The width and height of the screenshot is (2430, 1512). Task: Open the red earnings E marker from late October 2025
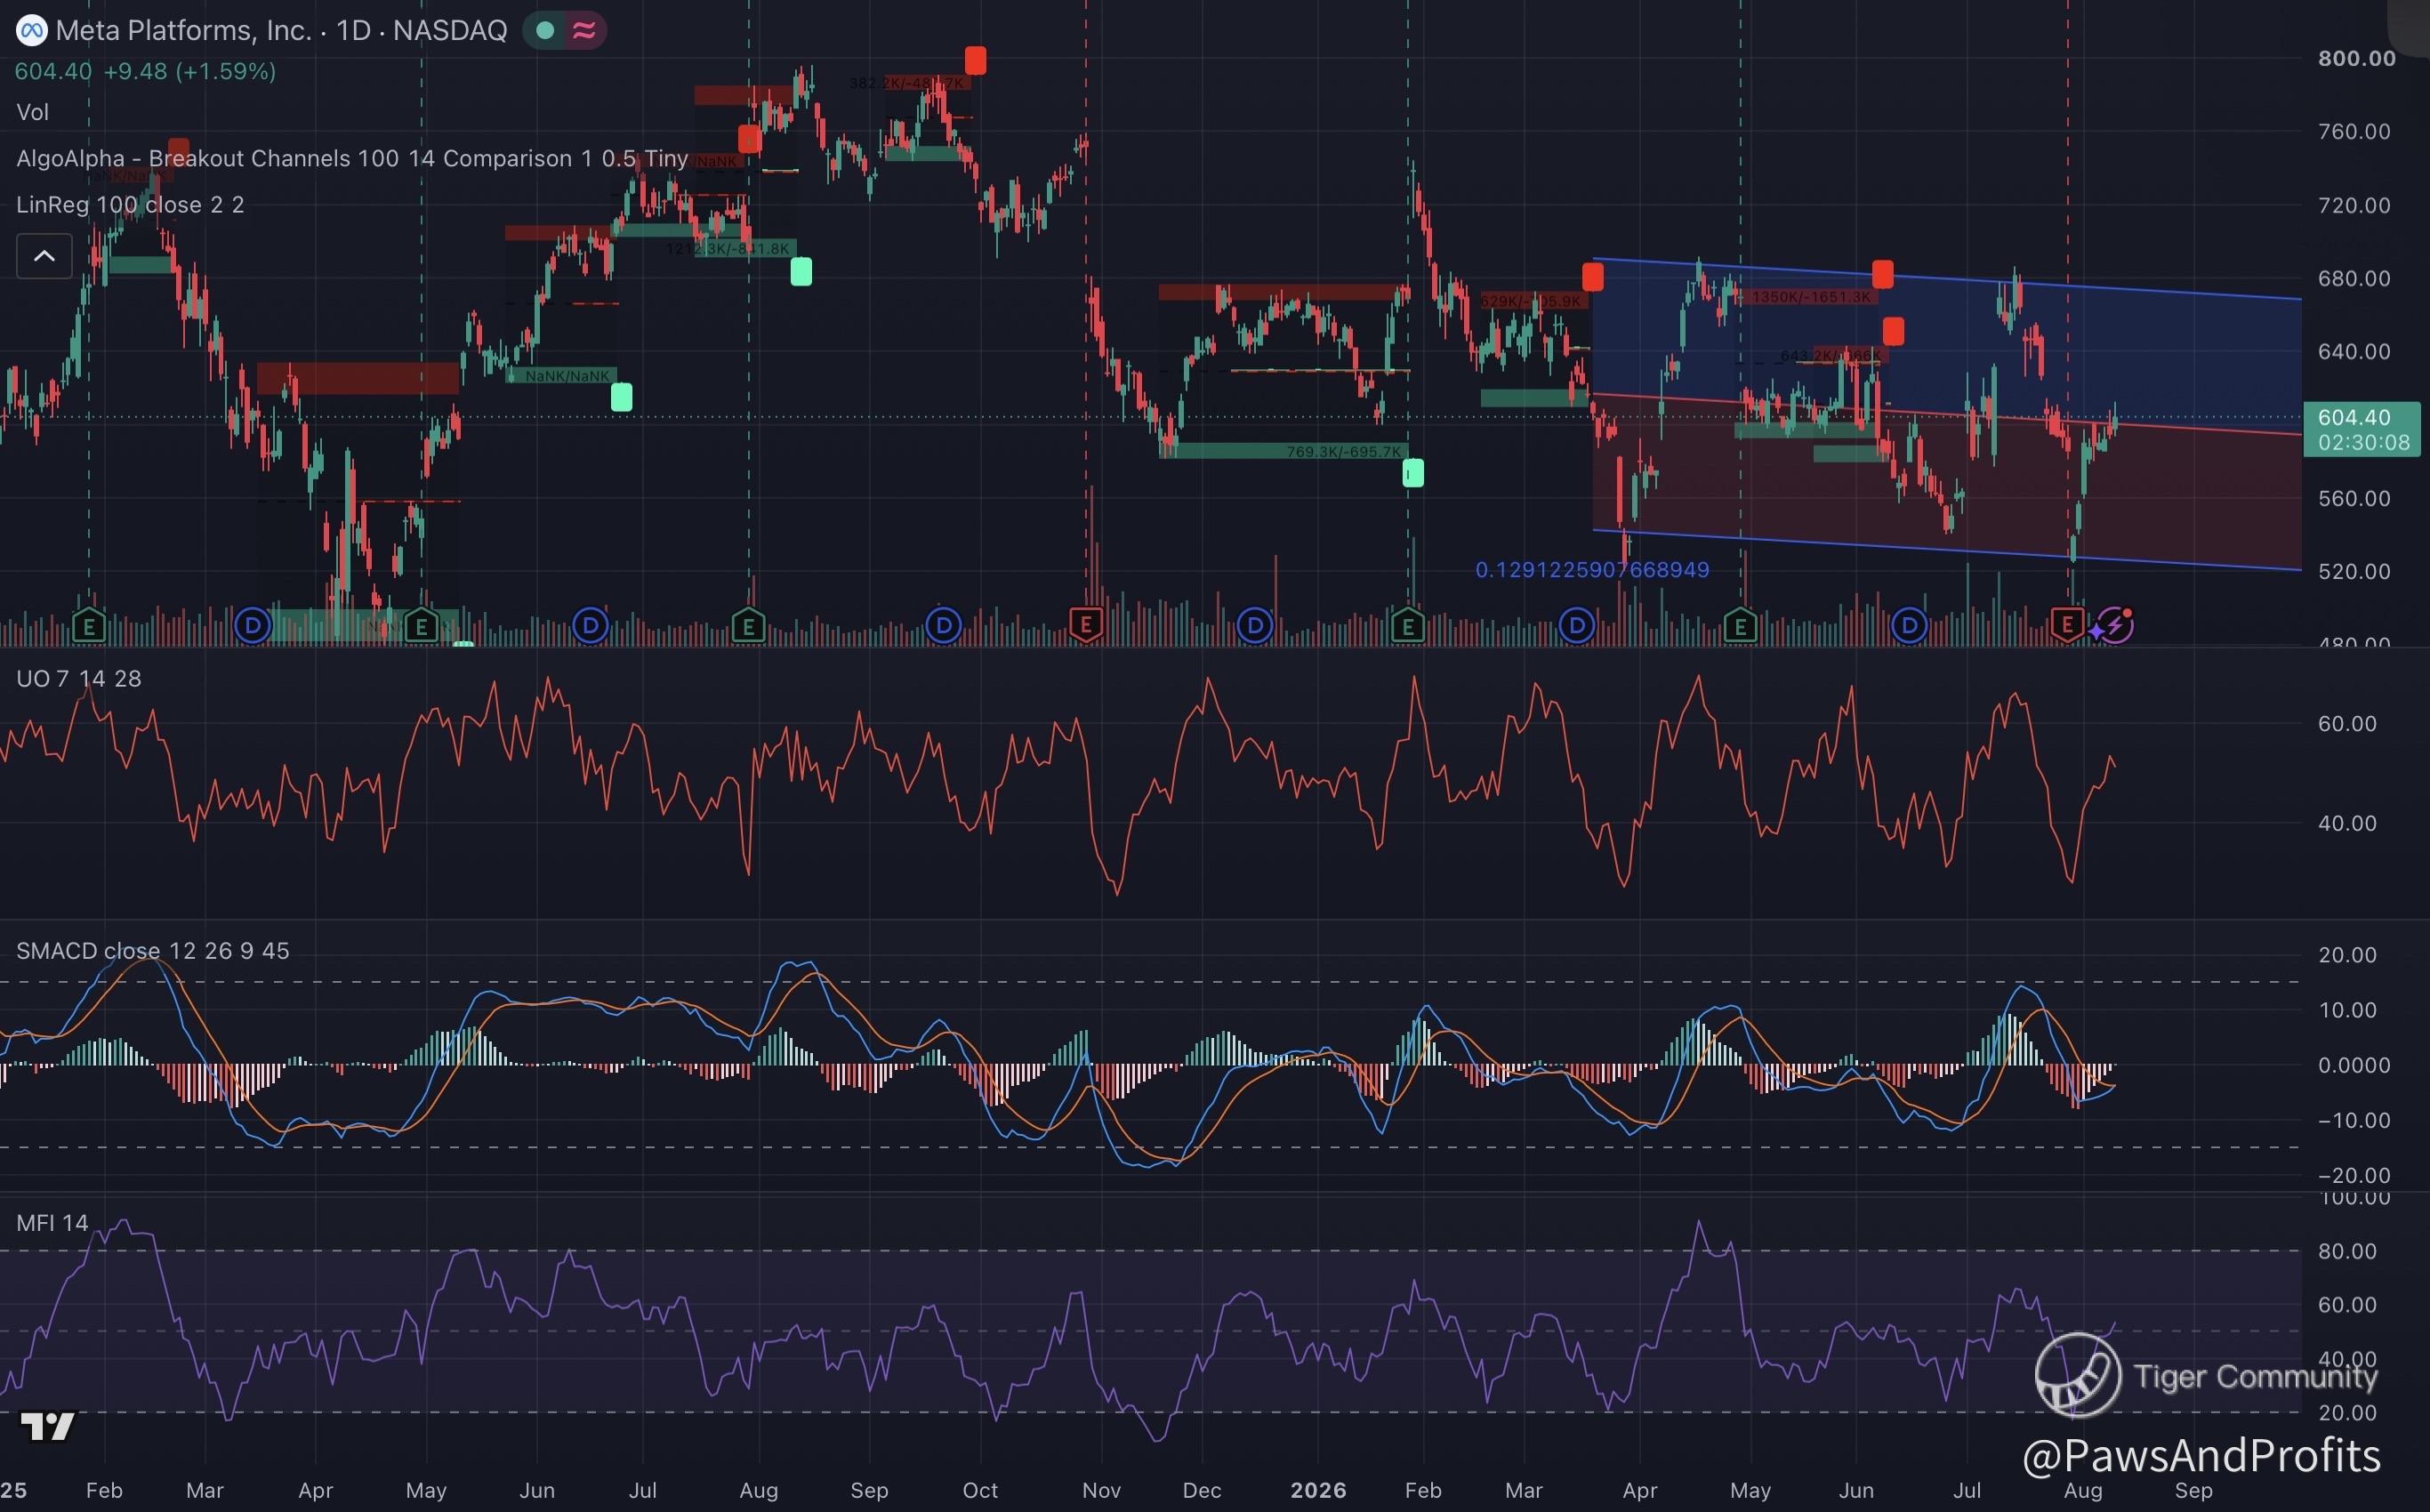coord(1086,626)
